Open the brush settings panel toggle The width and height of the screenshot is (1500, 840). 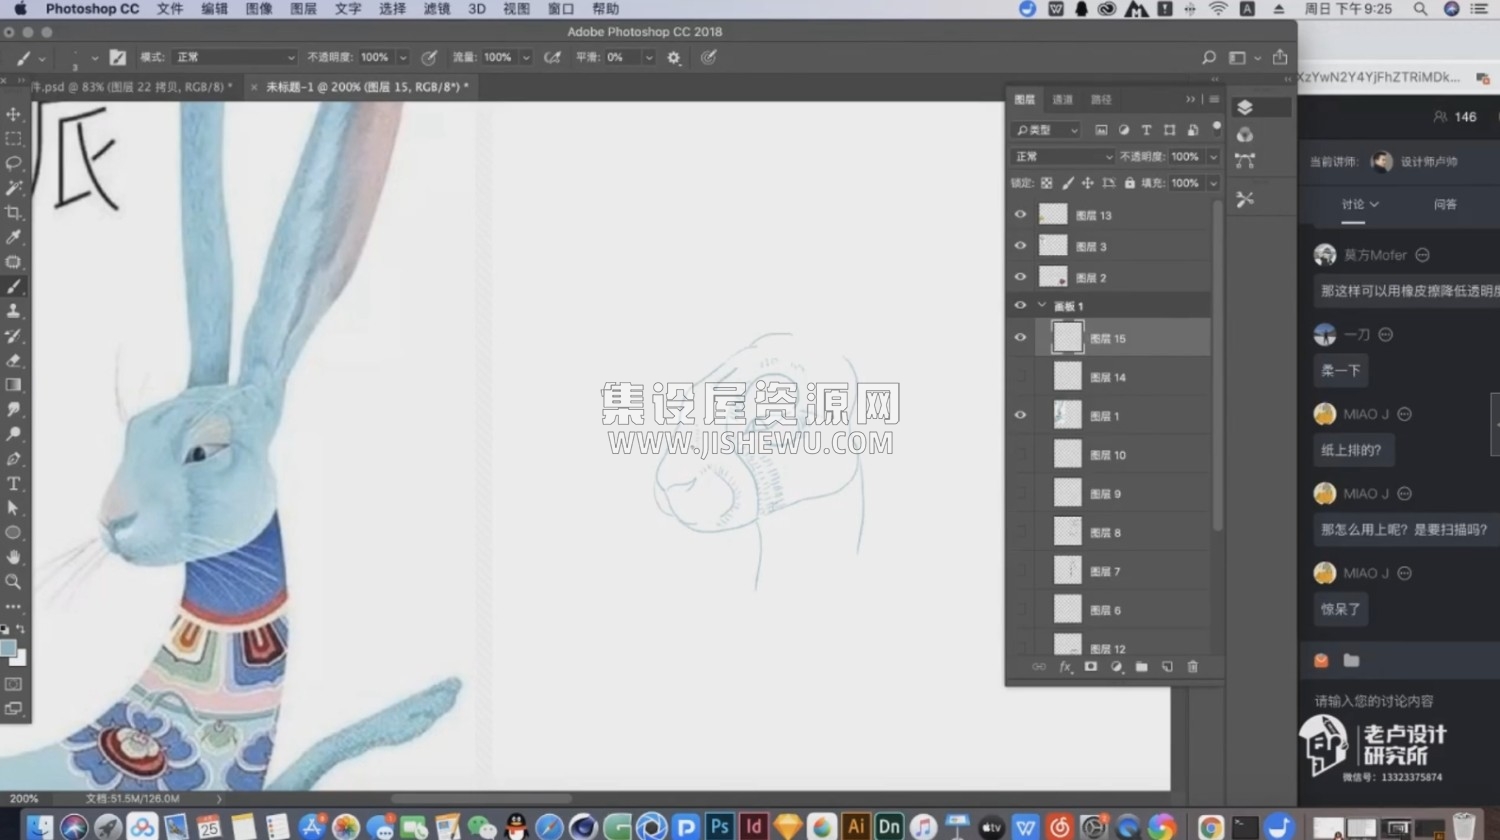[x=118, y=57]
